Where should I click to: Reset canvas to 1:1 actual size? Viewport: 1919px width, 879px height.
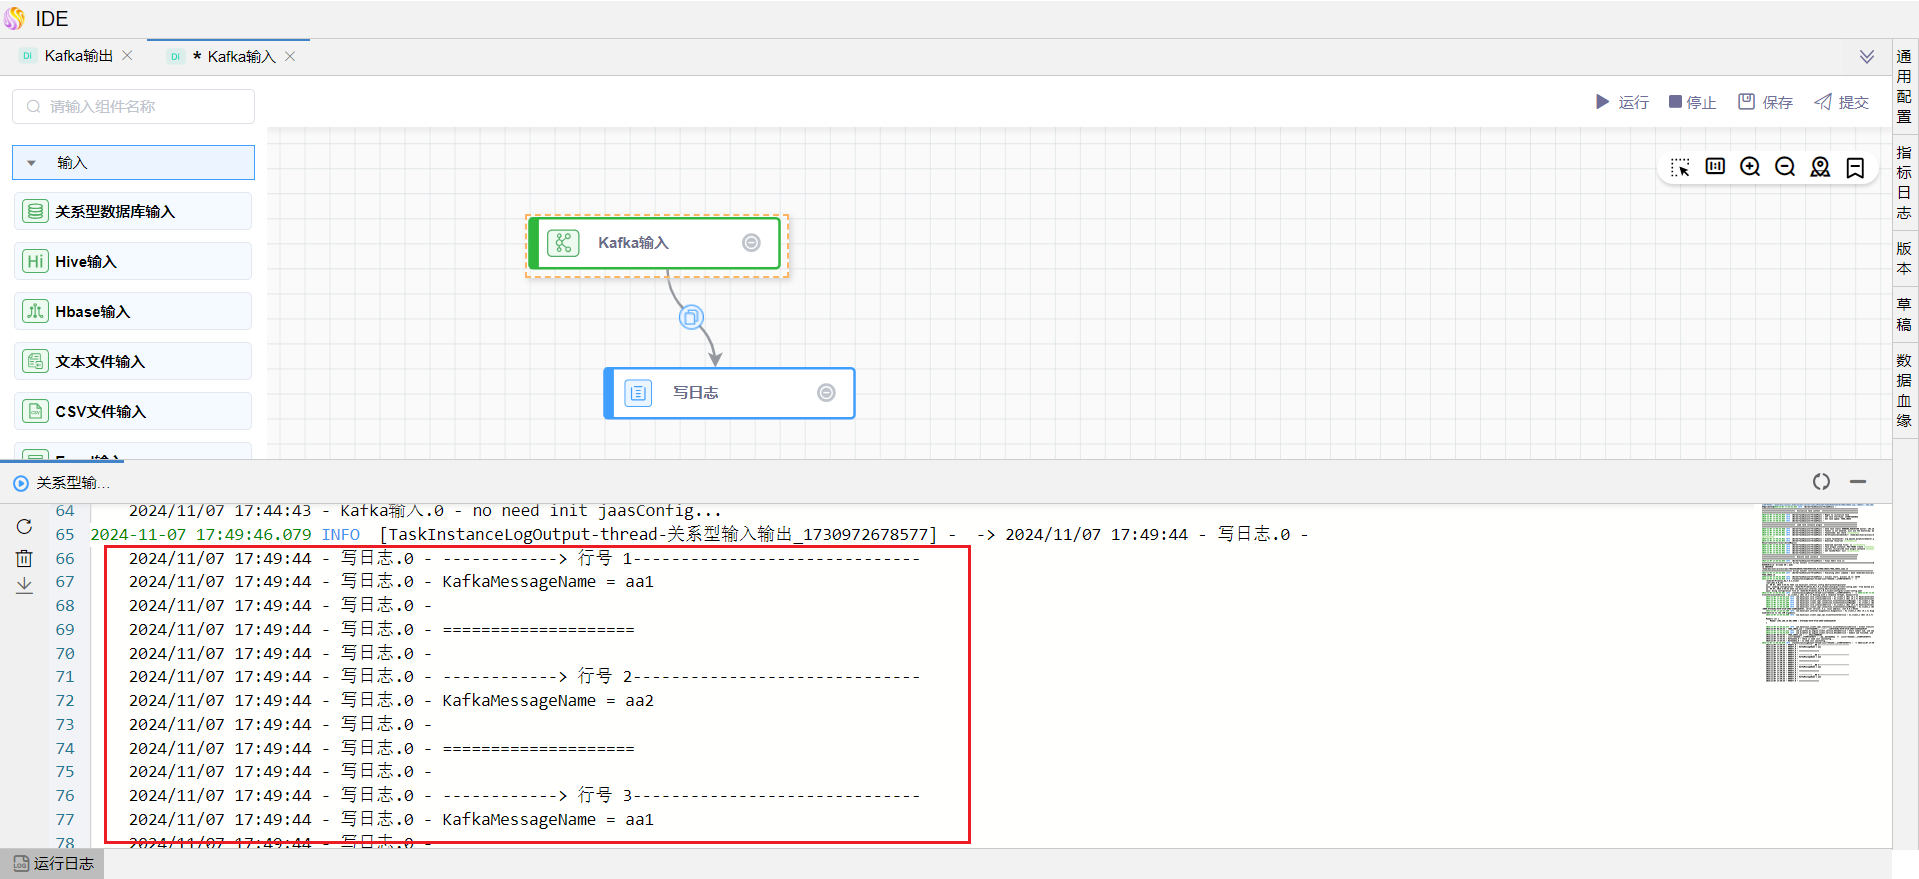(x=1715, y=167)
